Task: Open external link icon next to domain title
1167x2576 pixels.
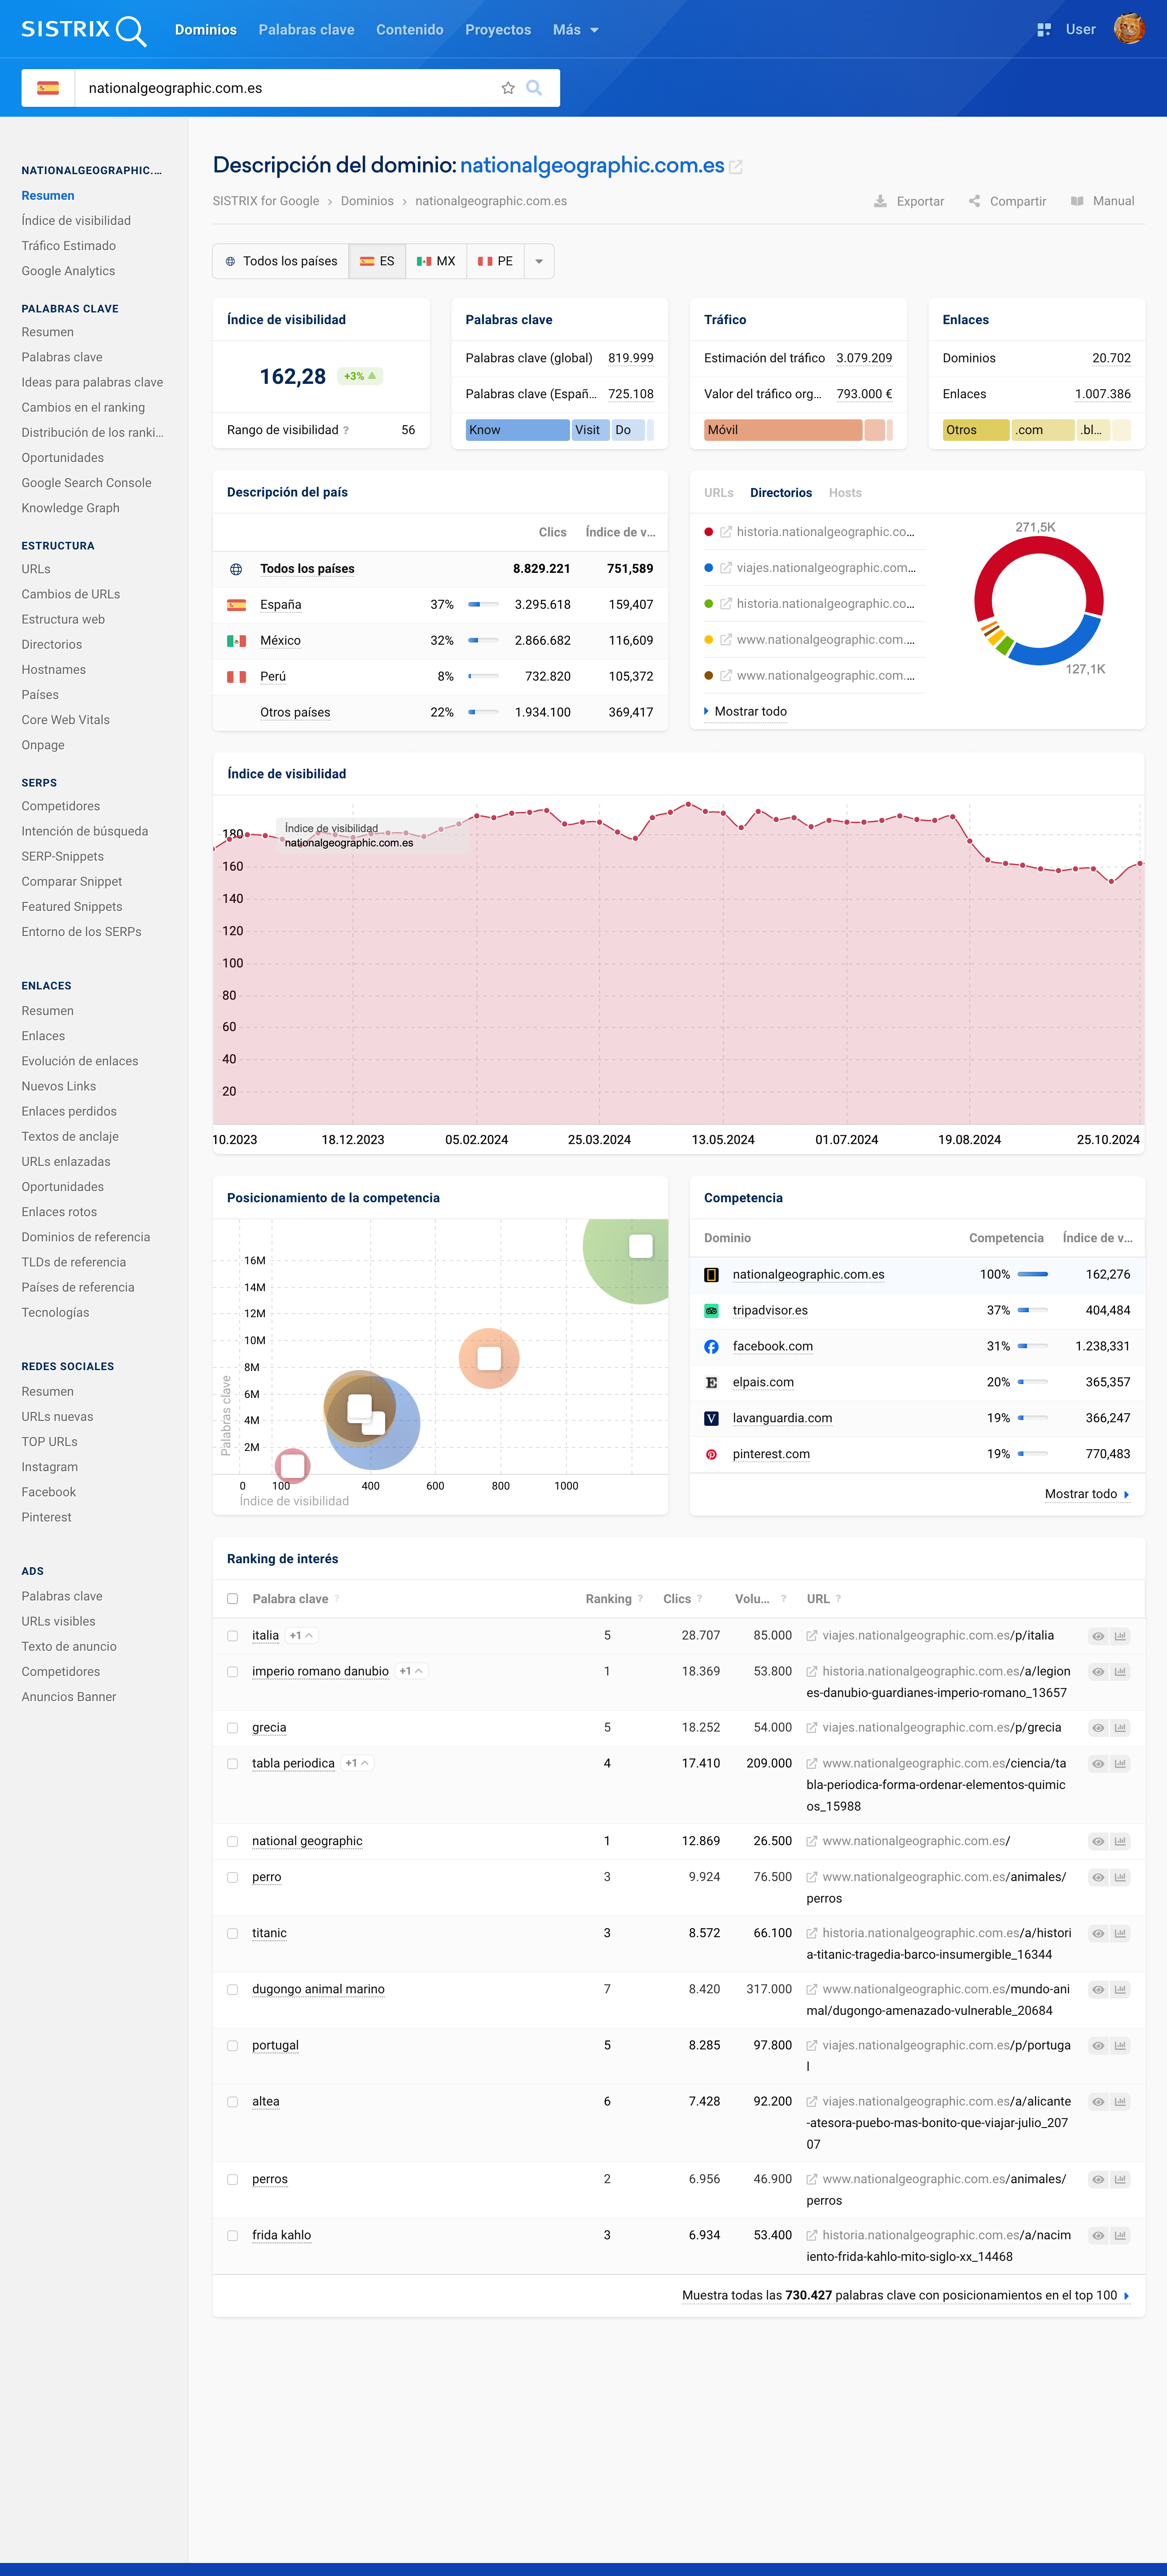Action: 736,167
